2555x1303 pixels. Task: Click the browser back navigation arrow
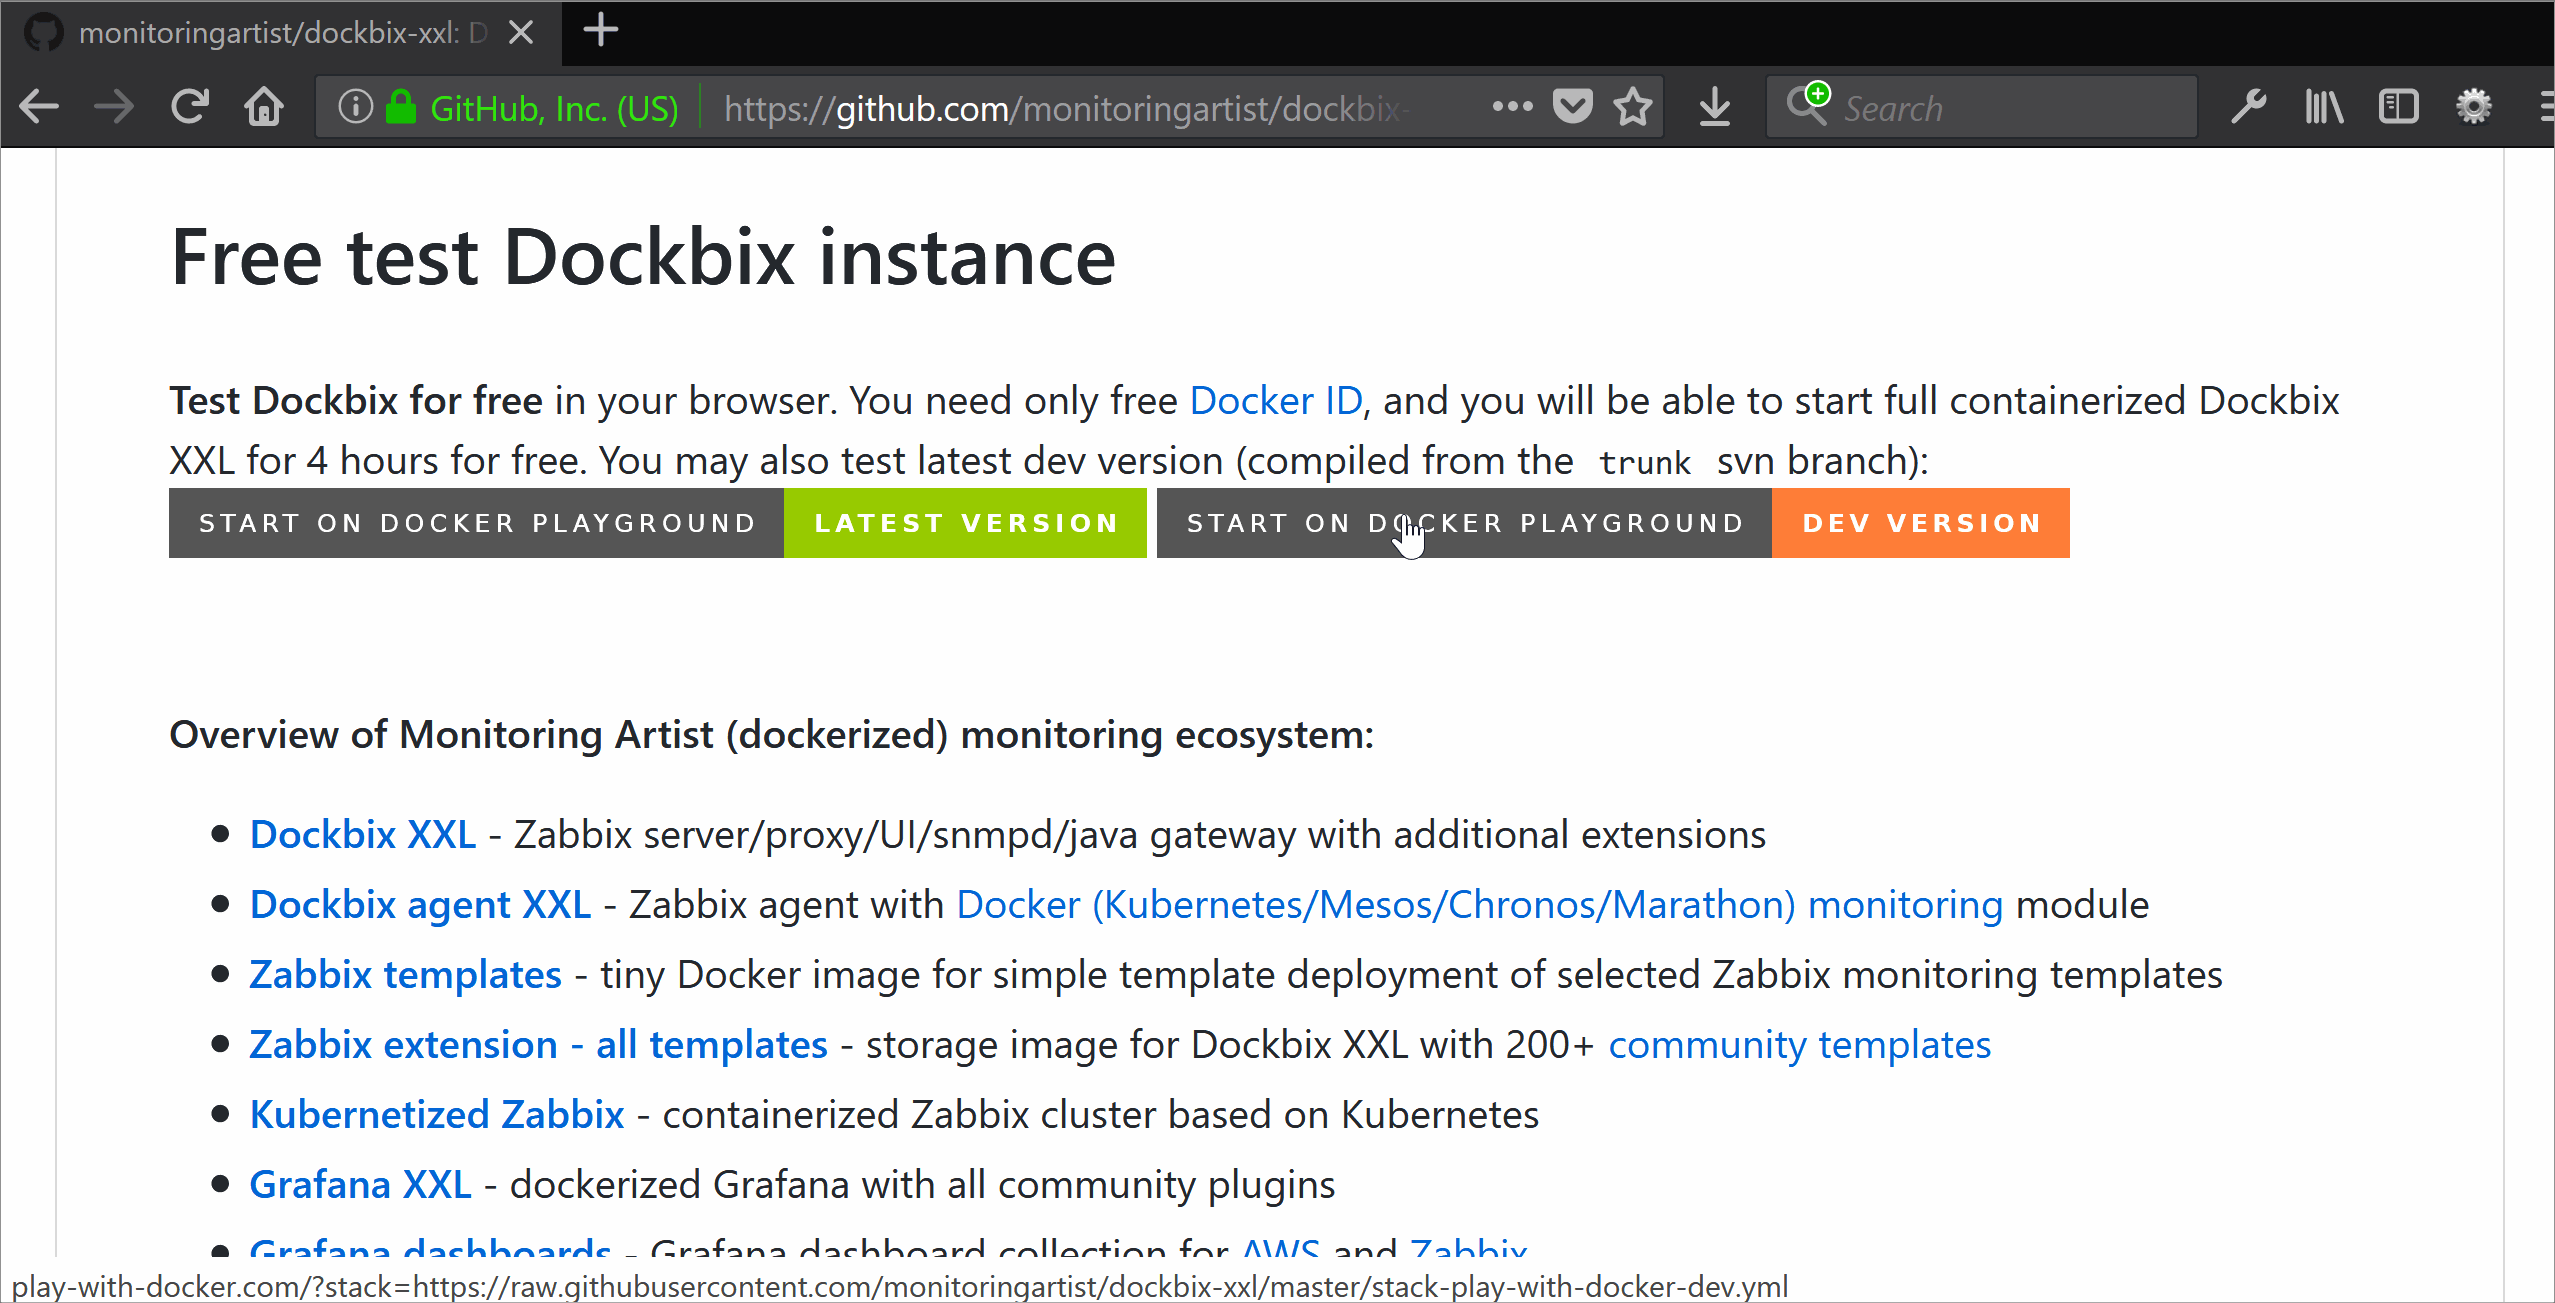(40, 108)
